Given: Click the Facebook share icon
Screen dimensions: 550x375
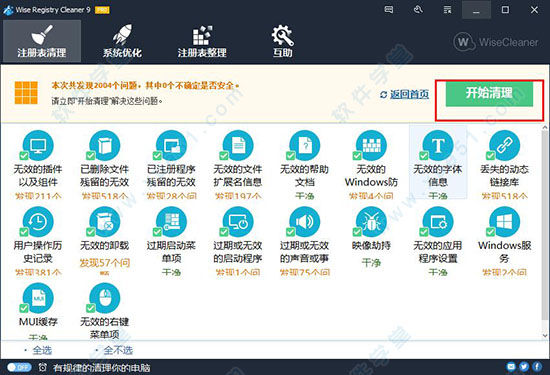Looking at the screenshot, I should coord(537,367).
